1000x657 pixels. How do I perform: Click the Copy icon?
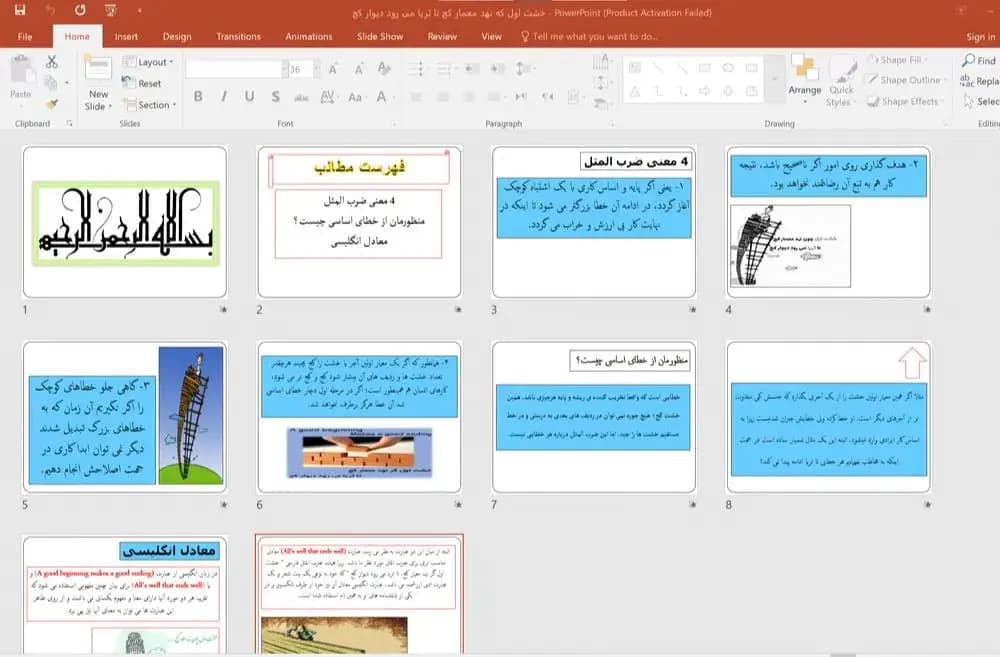pyautogui.click(x=51, y=82)
